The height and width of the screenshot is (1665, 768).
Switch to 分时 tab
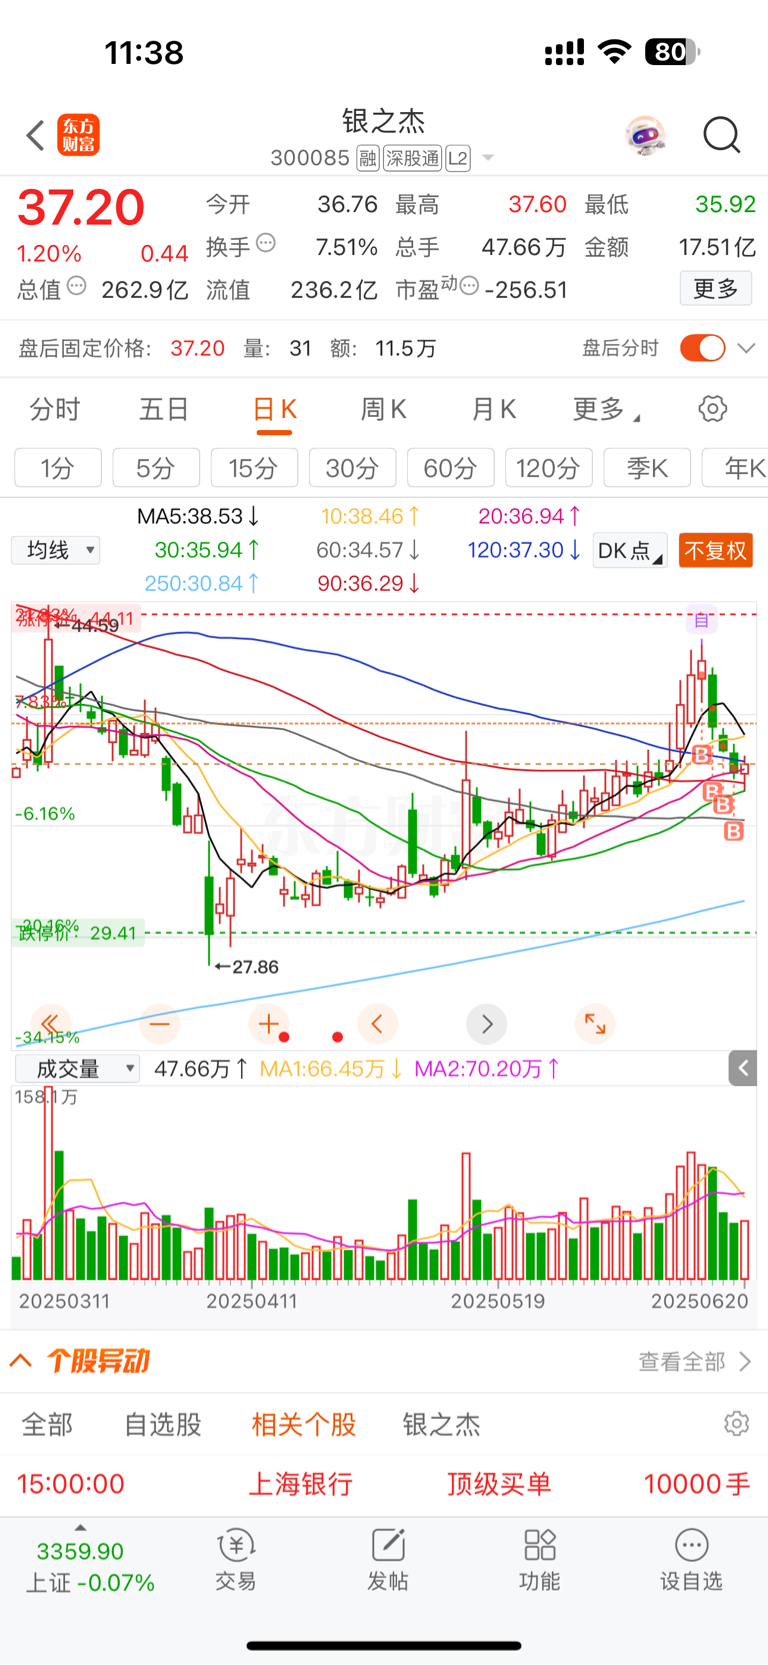54,409
